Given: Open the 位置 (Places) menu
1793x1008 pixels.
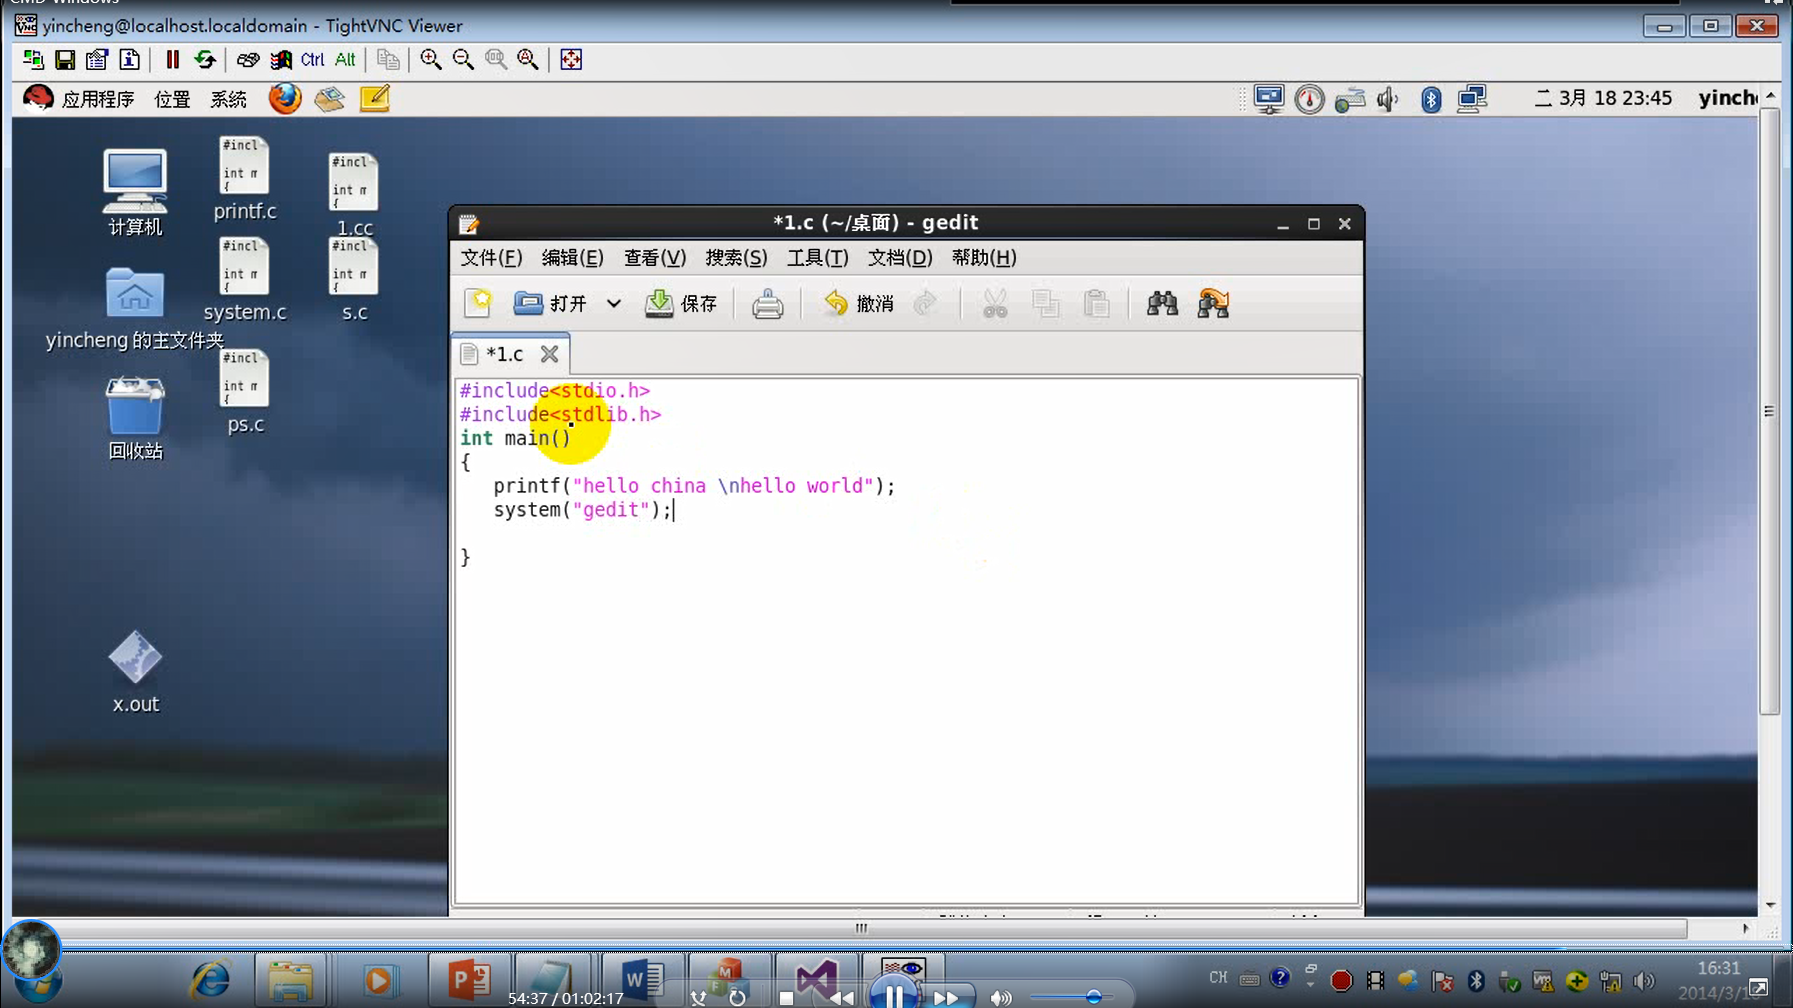Looking at the screenshot, I should coord(172,99).
